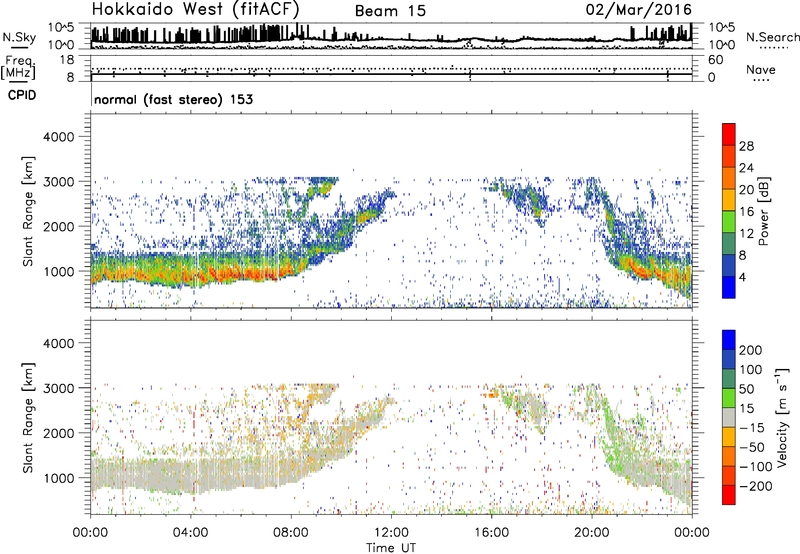Click the velocity panel 'Slant Range [km]' label

pyautogui.click(x=28, y=418)
